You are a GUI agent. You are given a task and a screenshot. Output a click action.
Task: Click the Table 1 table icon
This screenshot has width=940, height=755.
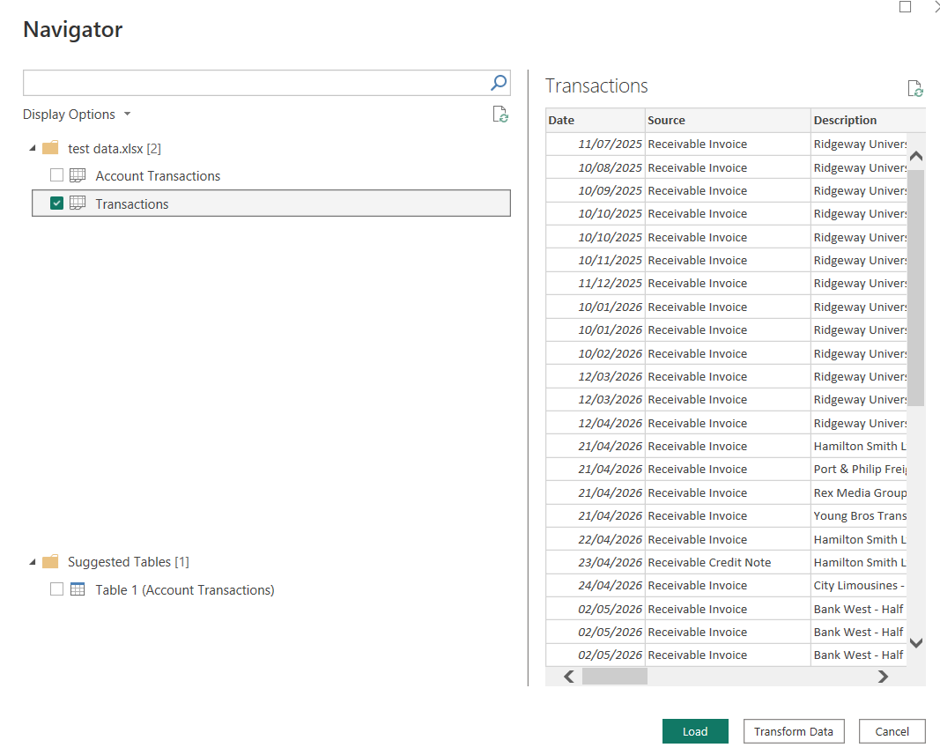77,589
